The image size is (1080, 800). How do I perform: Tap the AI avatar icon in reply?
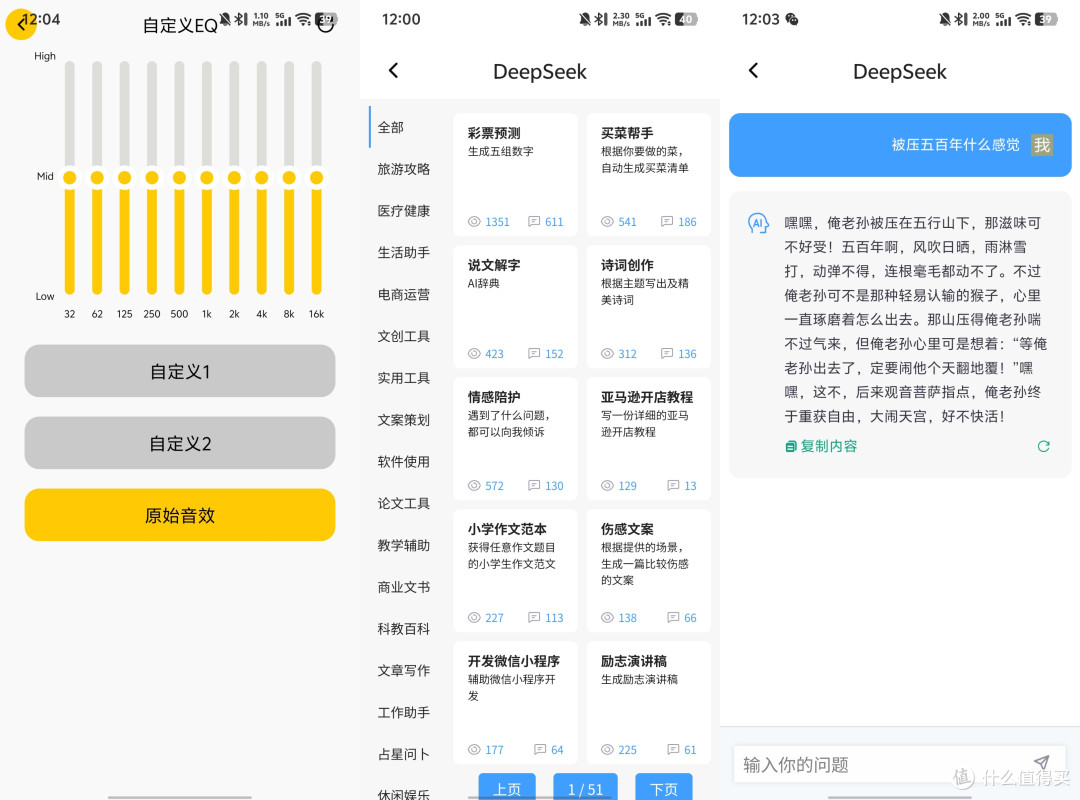(x=758, y=223)
